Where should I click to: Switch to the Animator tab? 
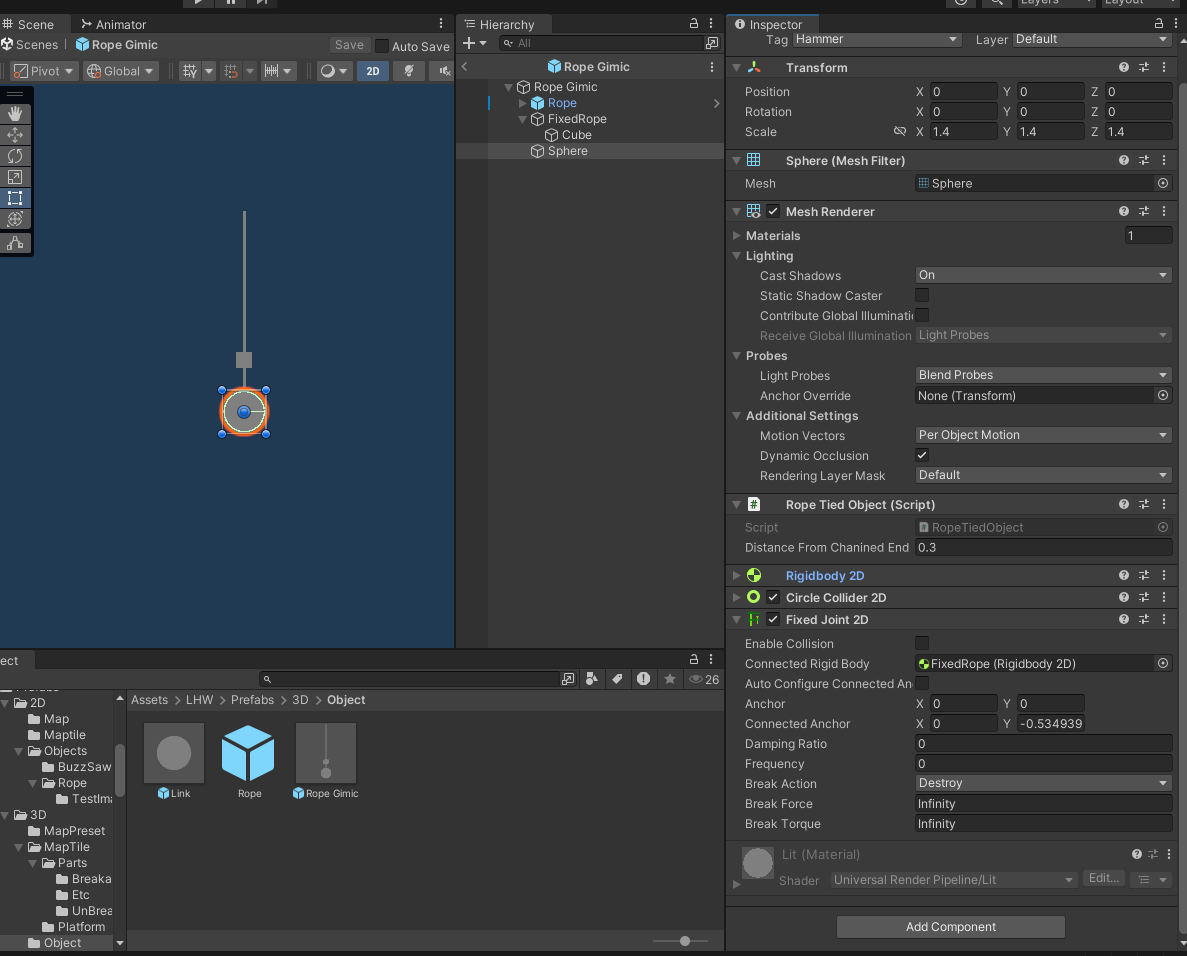(x=114, y=24)
